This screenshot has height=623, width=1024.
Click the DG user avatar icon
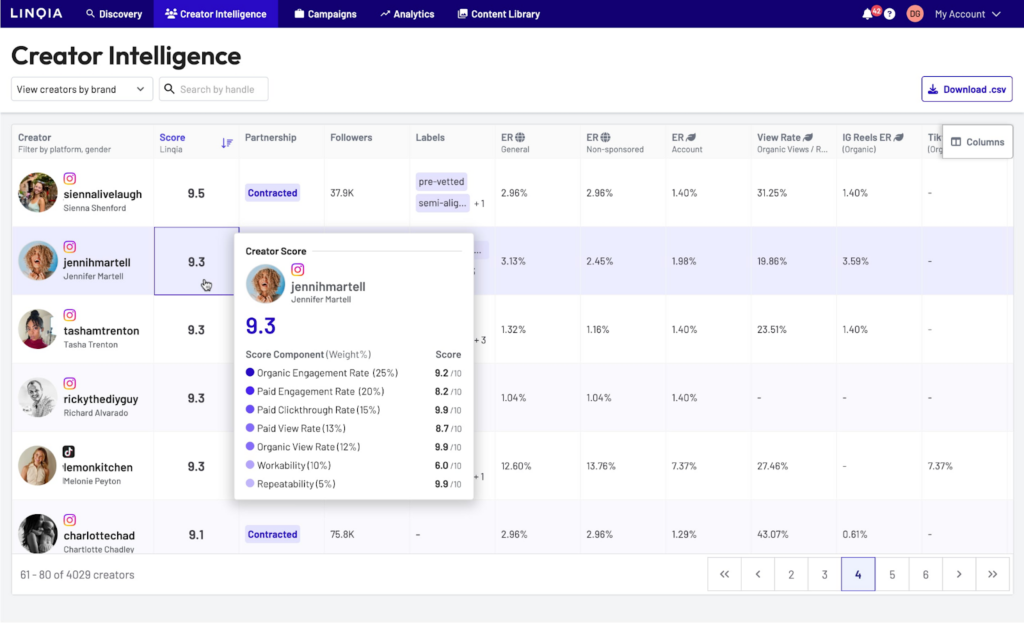914,14
